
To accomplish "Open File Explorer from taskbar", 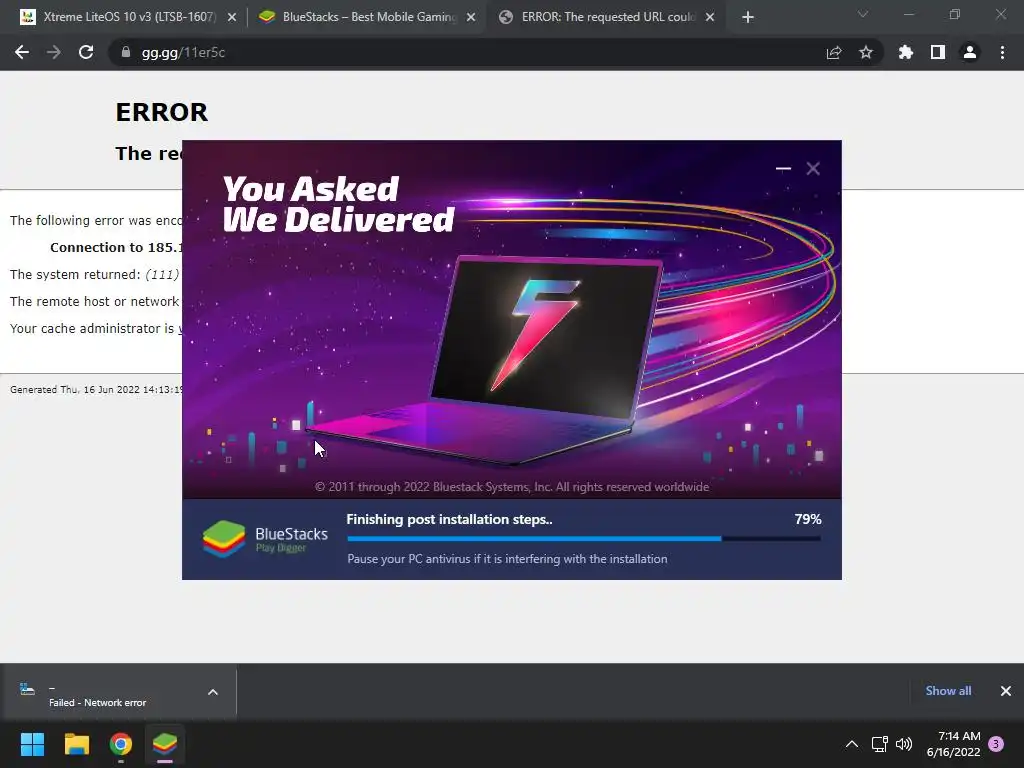I will click(76, 744).
